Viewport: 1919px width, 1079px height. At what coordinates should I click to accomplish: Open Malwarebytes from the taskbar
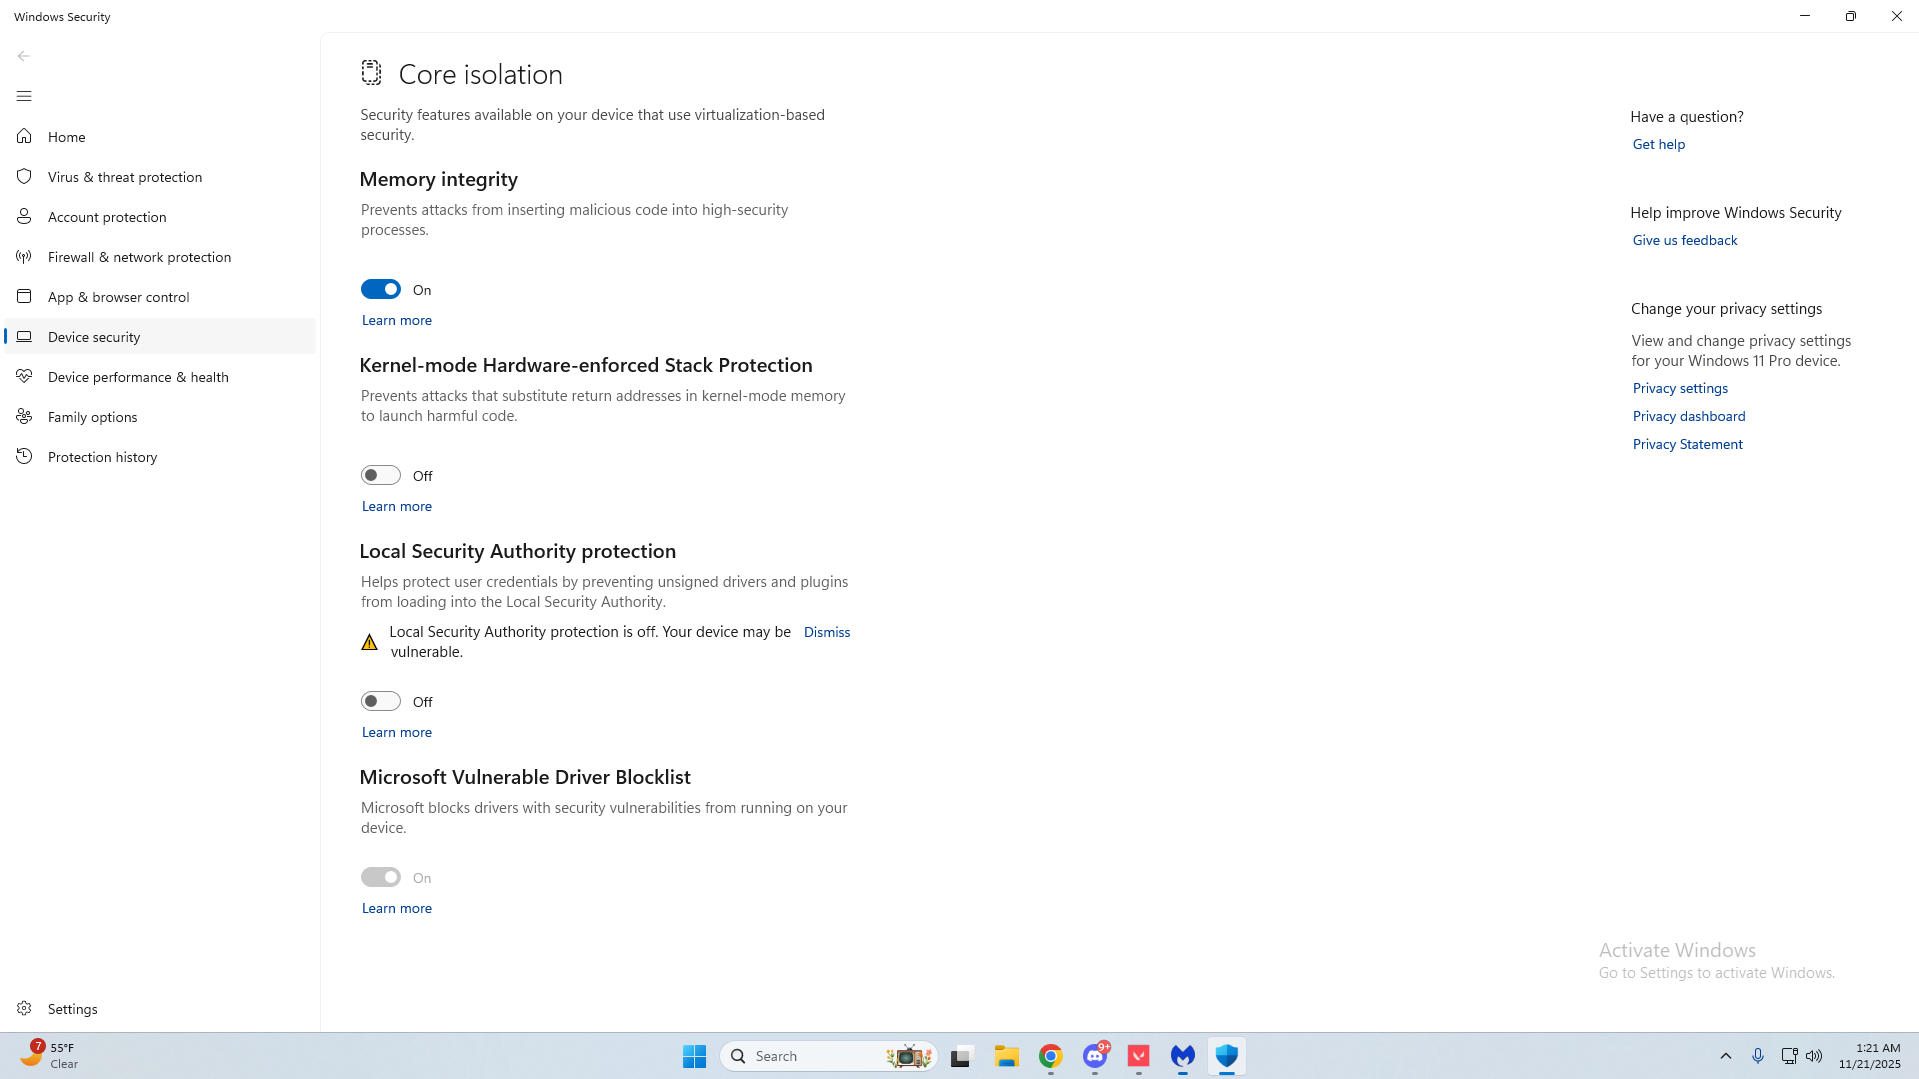[x=1183, y=1056]
